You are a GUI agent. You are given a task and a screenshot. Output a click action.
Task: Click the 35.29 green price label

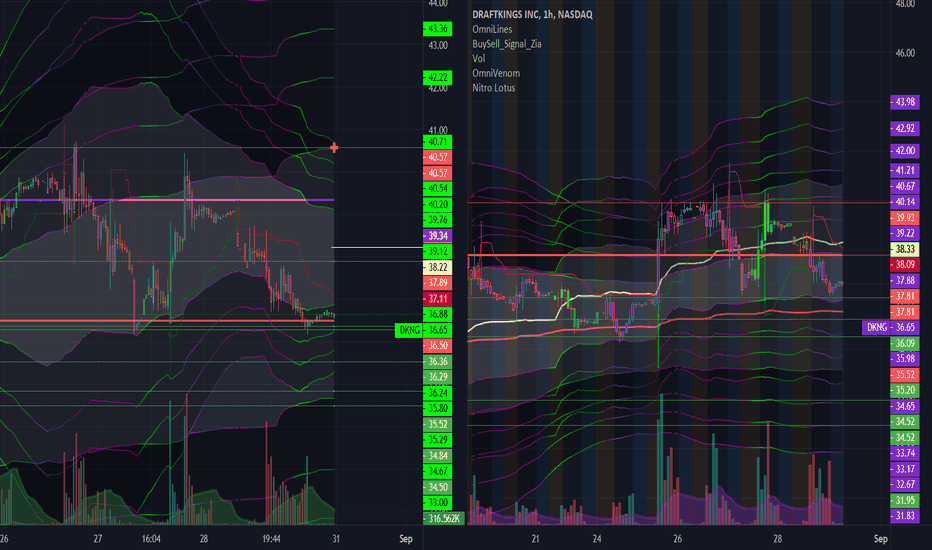[437, 440]
